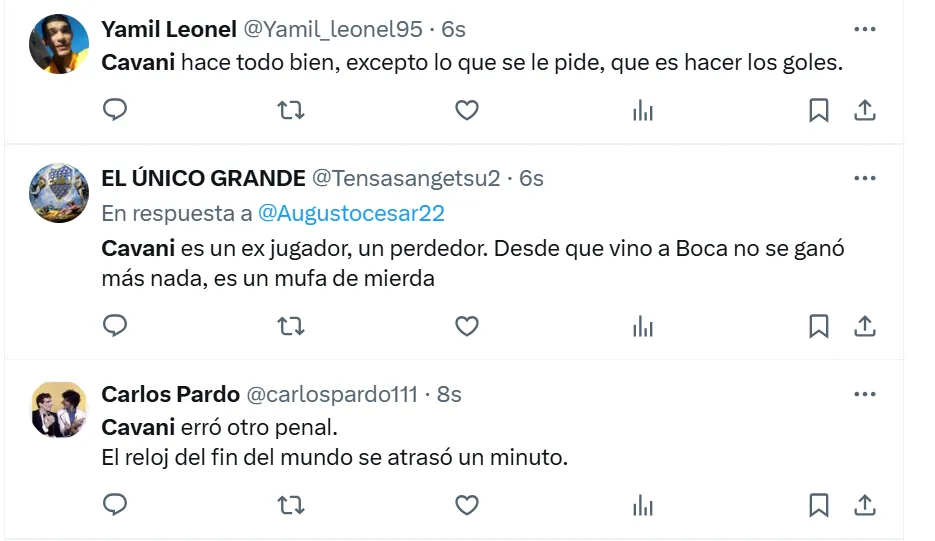The width and height of the screenshot is (935, 541).
Task: Open the @Augustocesar22 mention link
Action: (x=351, y=213)
